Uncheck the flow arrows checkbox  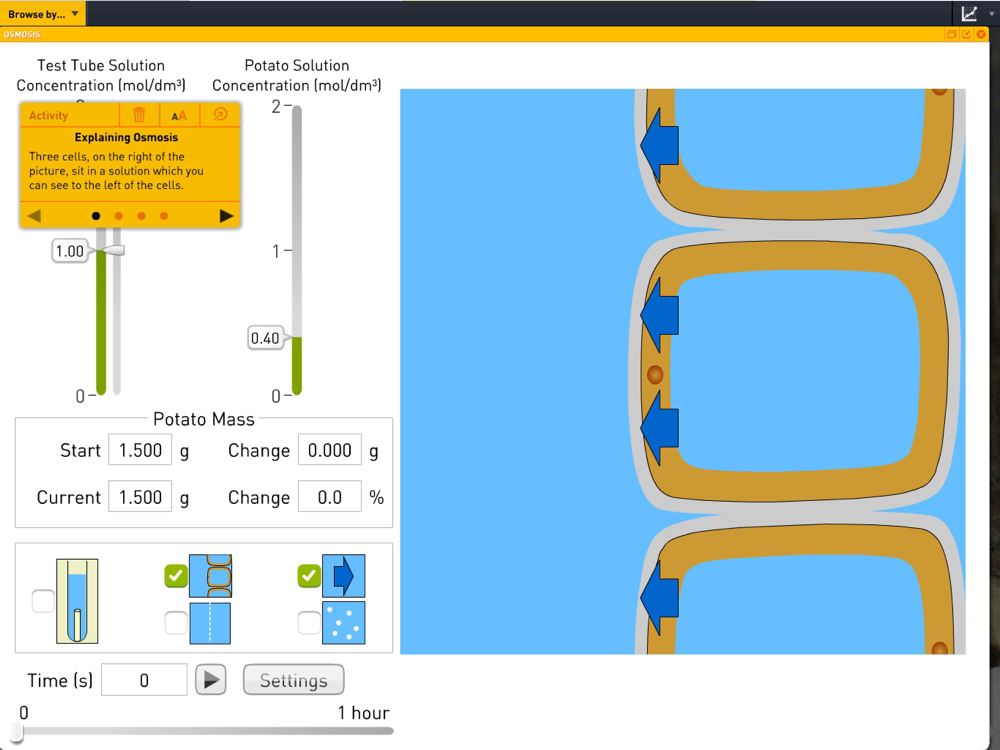click(x=309, y=576)
